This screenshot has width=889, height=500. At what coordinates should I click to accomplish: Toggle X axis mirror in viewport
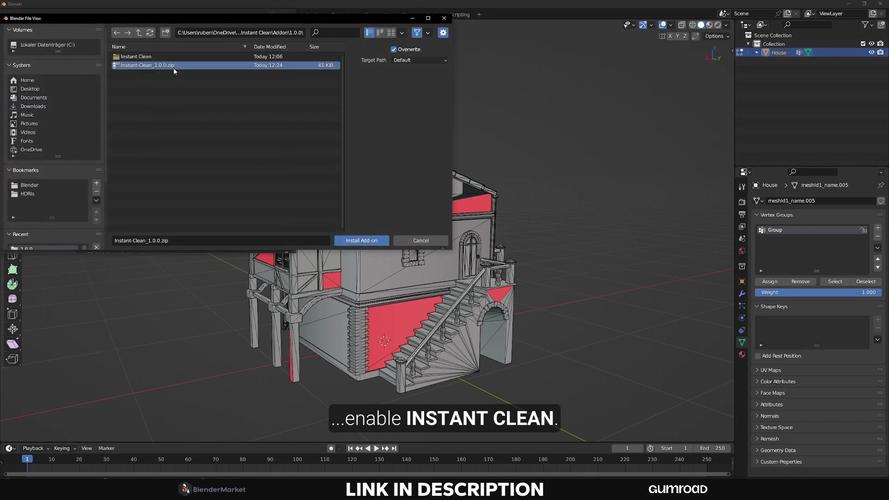point(670,36)
